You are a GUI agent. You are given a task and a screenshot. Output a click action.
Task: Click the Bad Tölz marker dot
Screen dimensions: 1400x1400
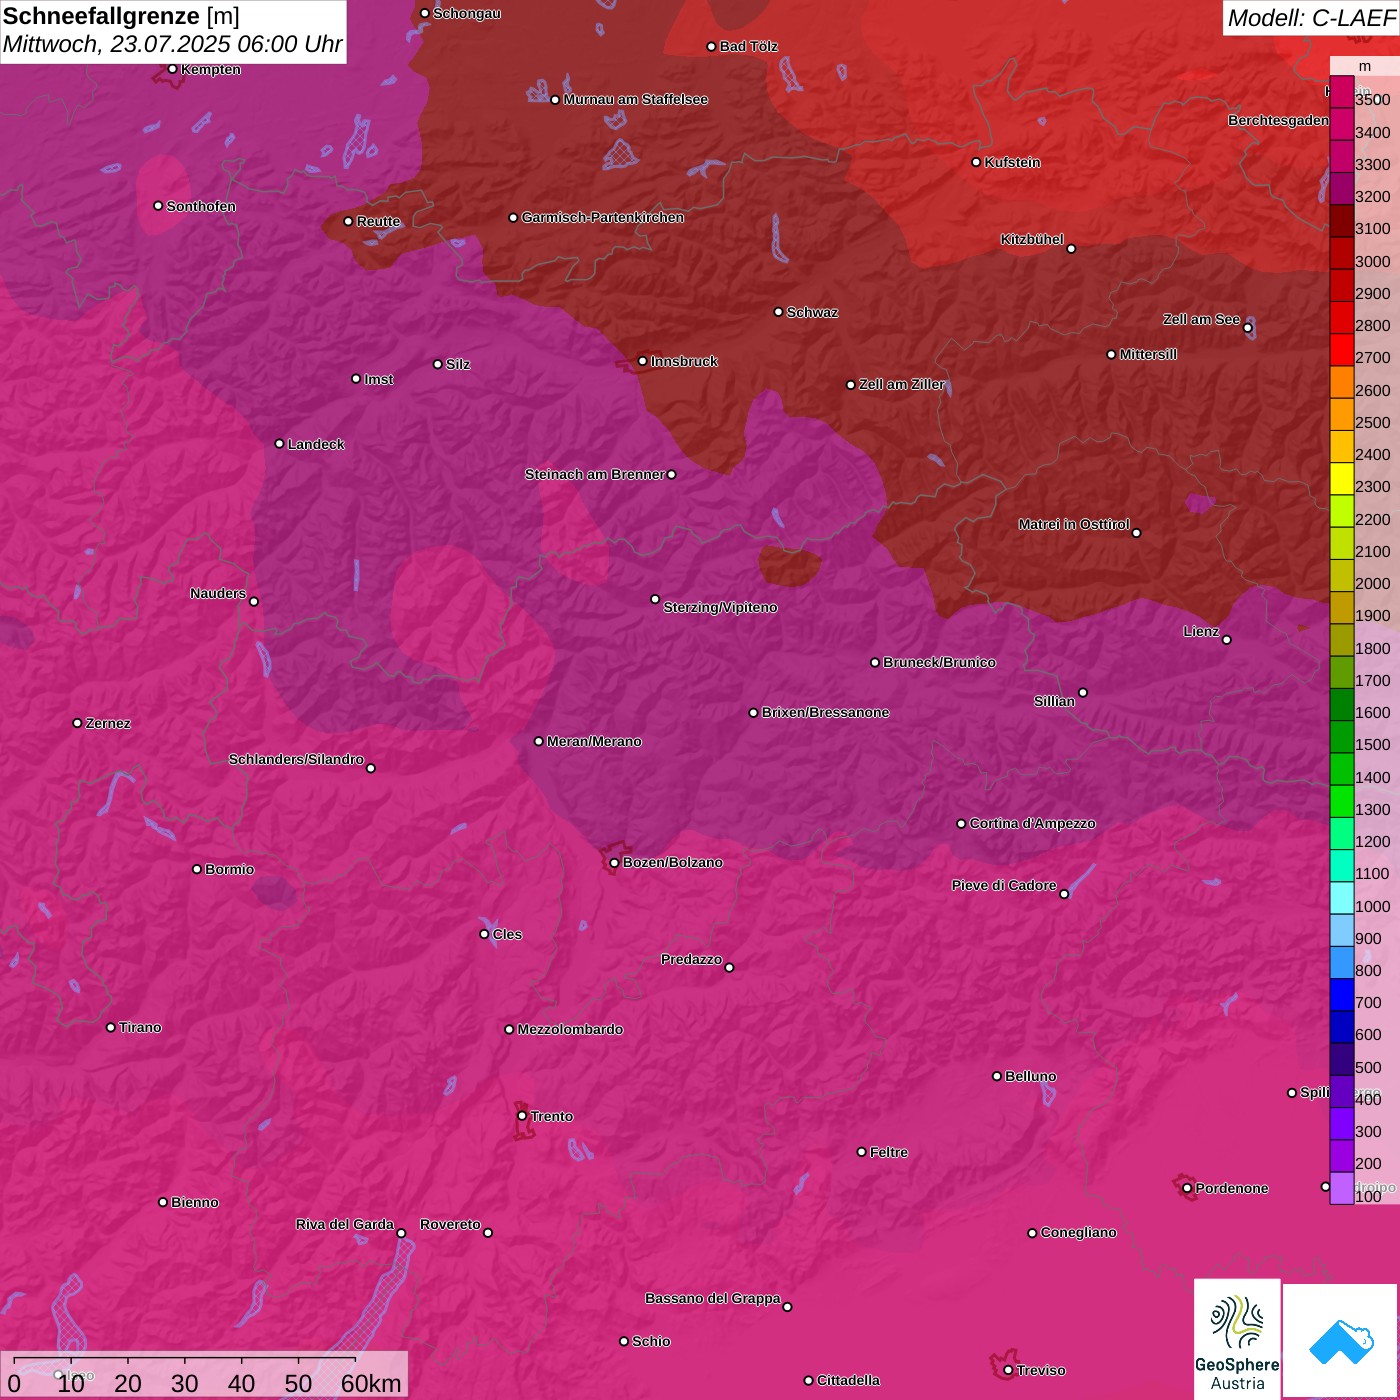[712, 47]
